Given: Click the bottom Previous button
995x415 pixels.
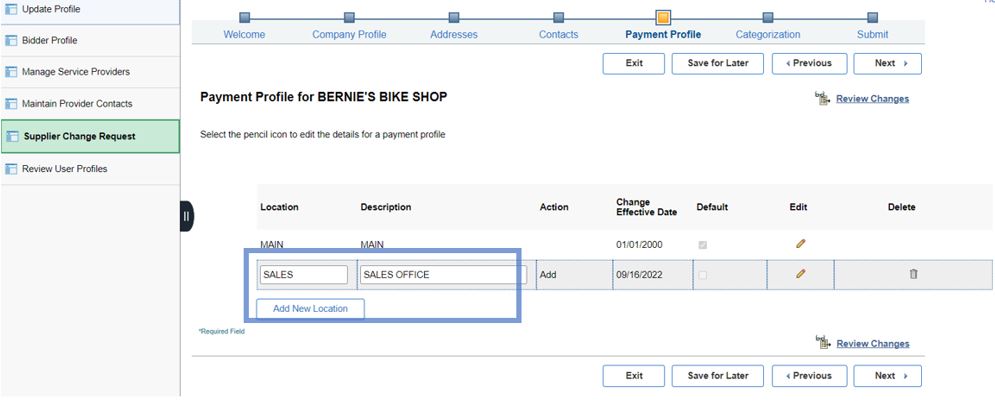Looking at the screenshot, I should (809, 376).
